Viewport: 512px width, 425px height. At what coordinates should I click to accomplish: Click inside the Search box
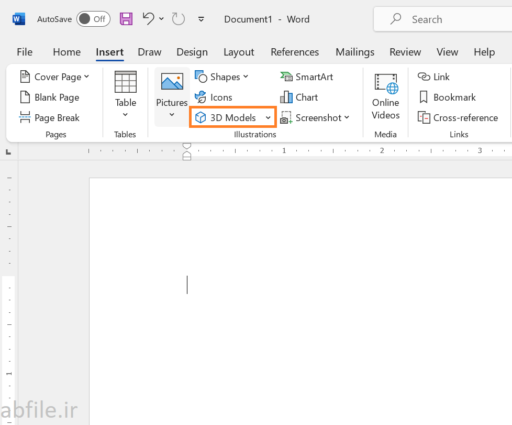(x=443, y=19)
